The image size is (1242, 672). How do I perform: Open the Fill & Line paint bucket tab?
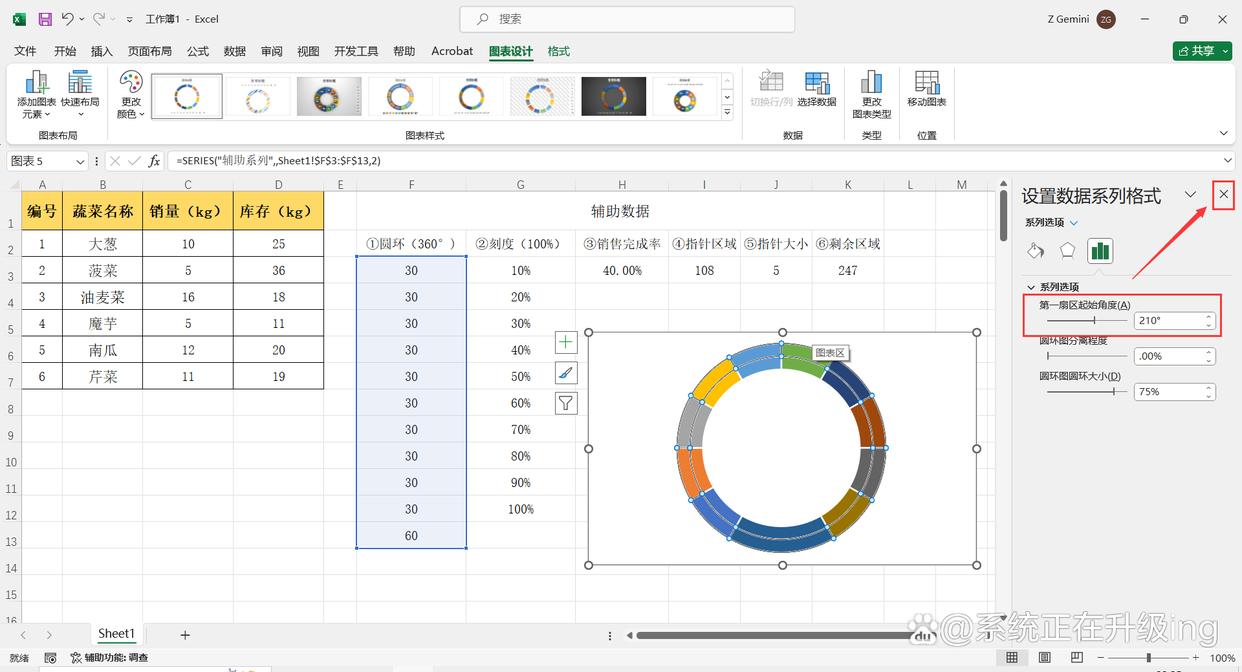pyautogui.click(x=1036, y=250)
